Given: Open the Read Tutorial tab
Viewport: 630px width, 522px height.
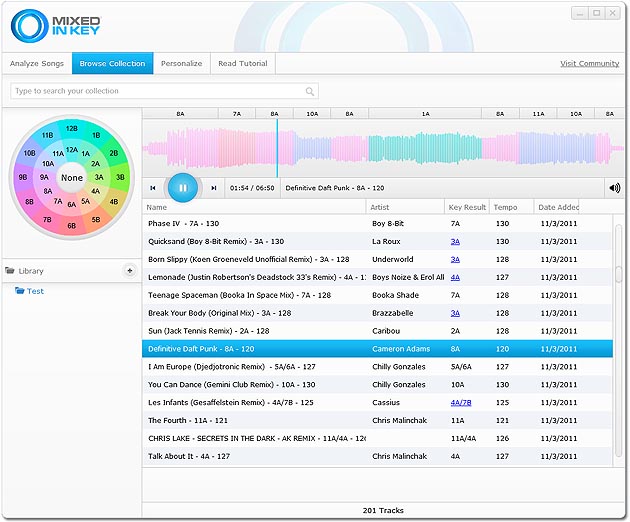Looking at the screenshot, I should click(243, 63).
